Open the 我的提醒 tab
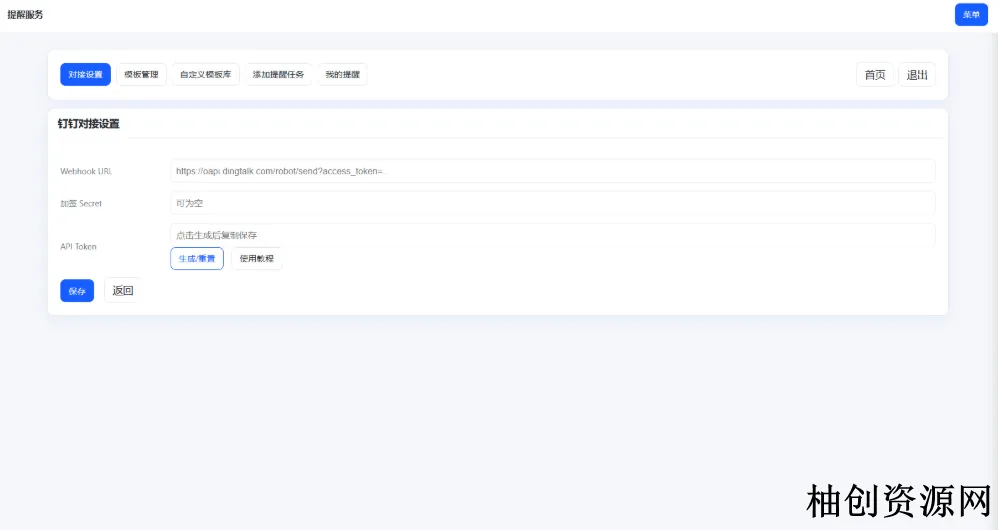 coord(343,75)
